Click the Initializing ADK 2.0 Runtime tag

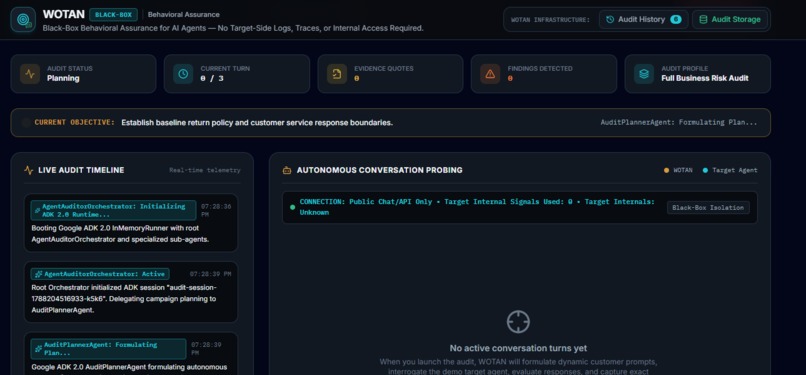pos(113,210)
